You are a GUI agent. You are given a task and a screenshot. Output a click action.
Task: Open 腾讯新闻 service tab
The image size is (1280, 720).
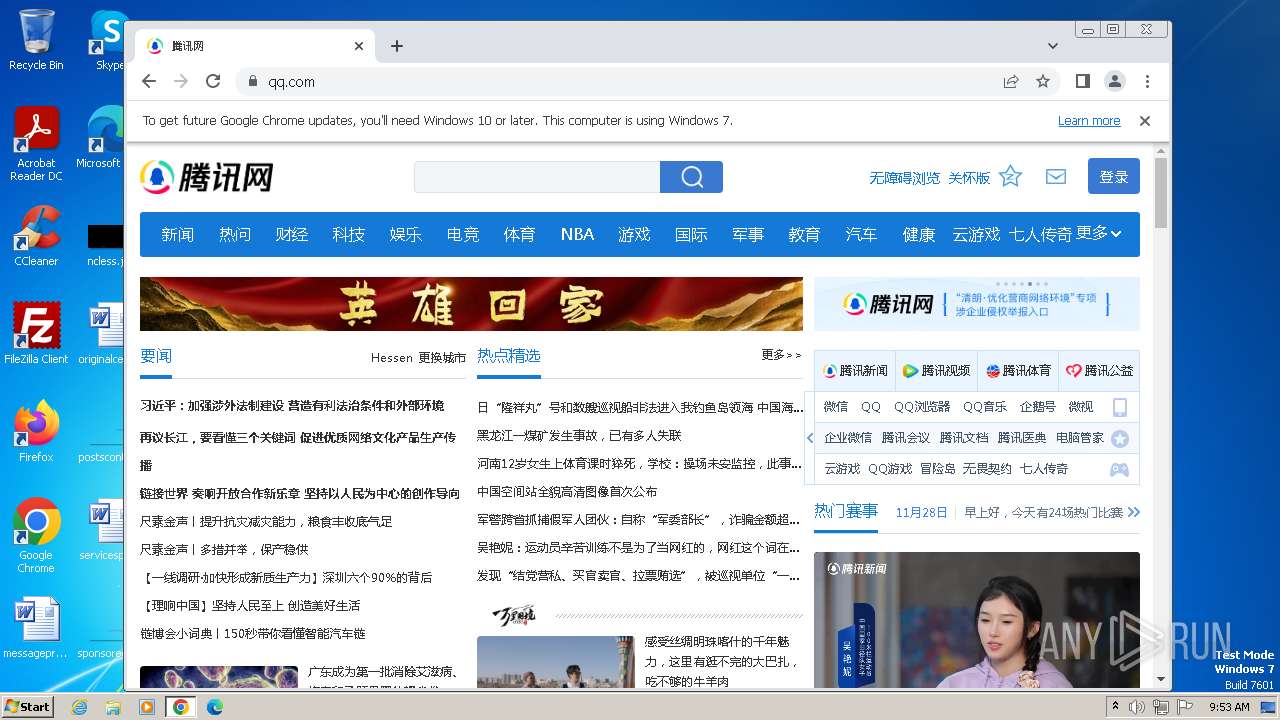point(855,370)
